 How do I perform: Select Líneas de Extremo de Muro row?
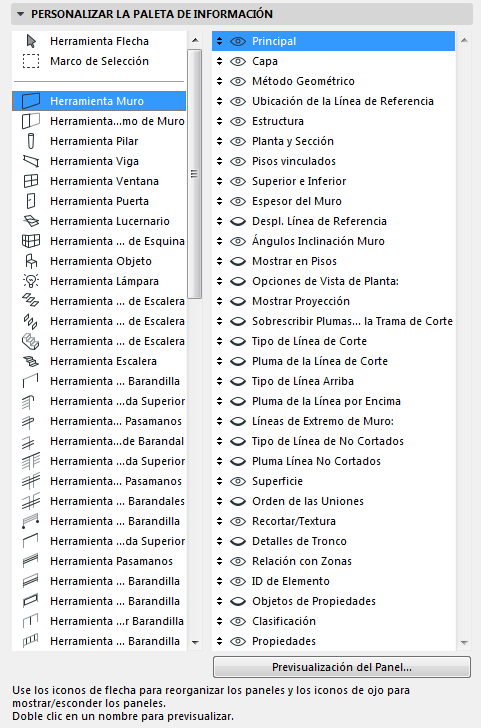click(333, 421)
